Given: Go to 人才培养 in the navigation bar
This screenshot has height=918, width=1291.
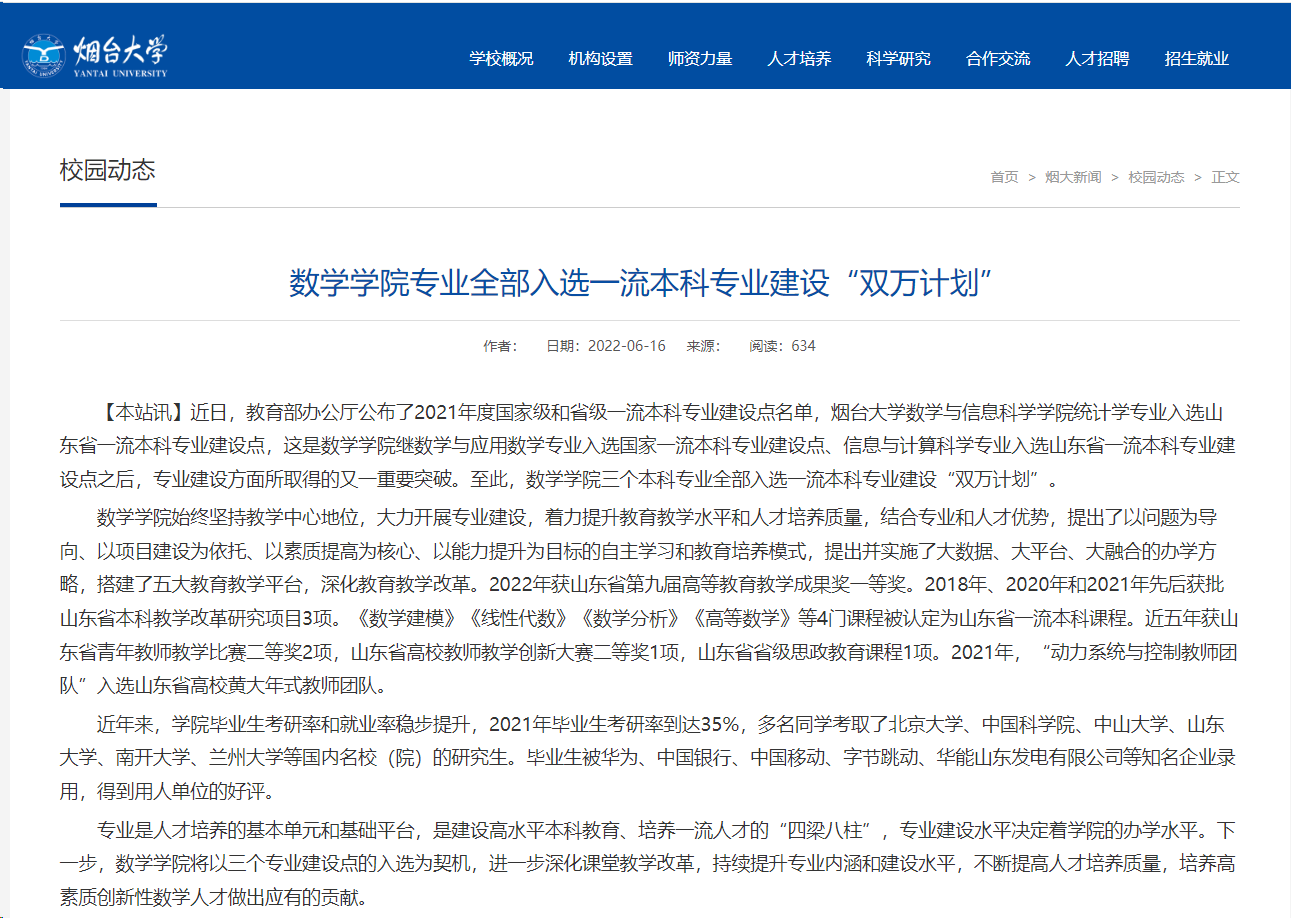Looking at the screenshot, I should [x=799, y=58].
